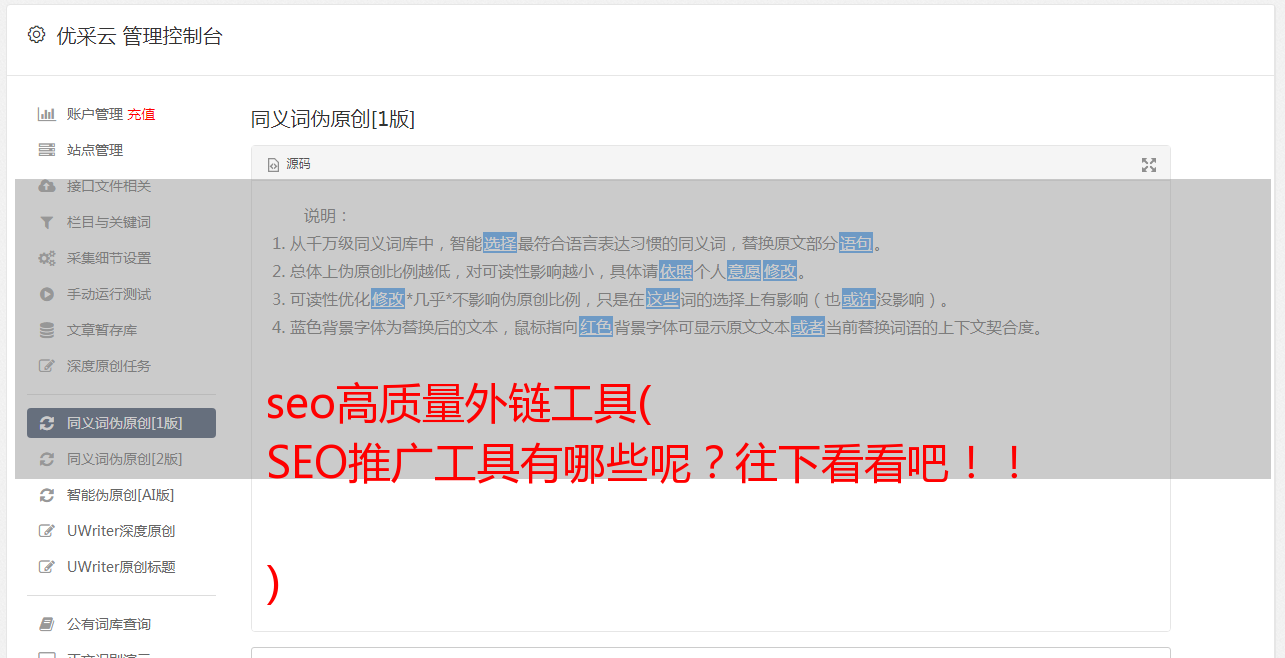Click the refresh icon beside 同义词伪原创[1版]
The image size is (1285, 658).
click(47, 423)
